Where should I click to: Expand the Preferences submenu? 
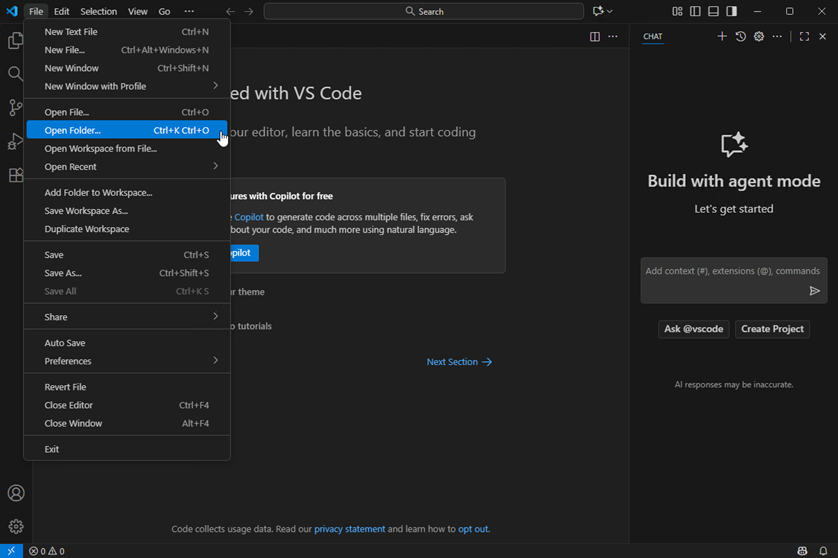[127, 361]
